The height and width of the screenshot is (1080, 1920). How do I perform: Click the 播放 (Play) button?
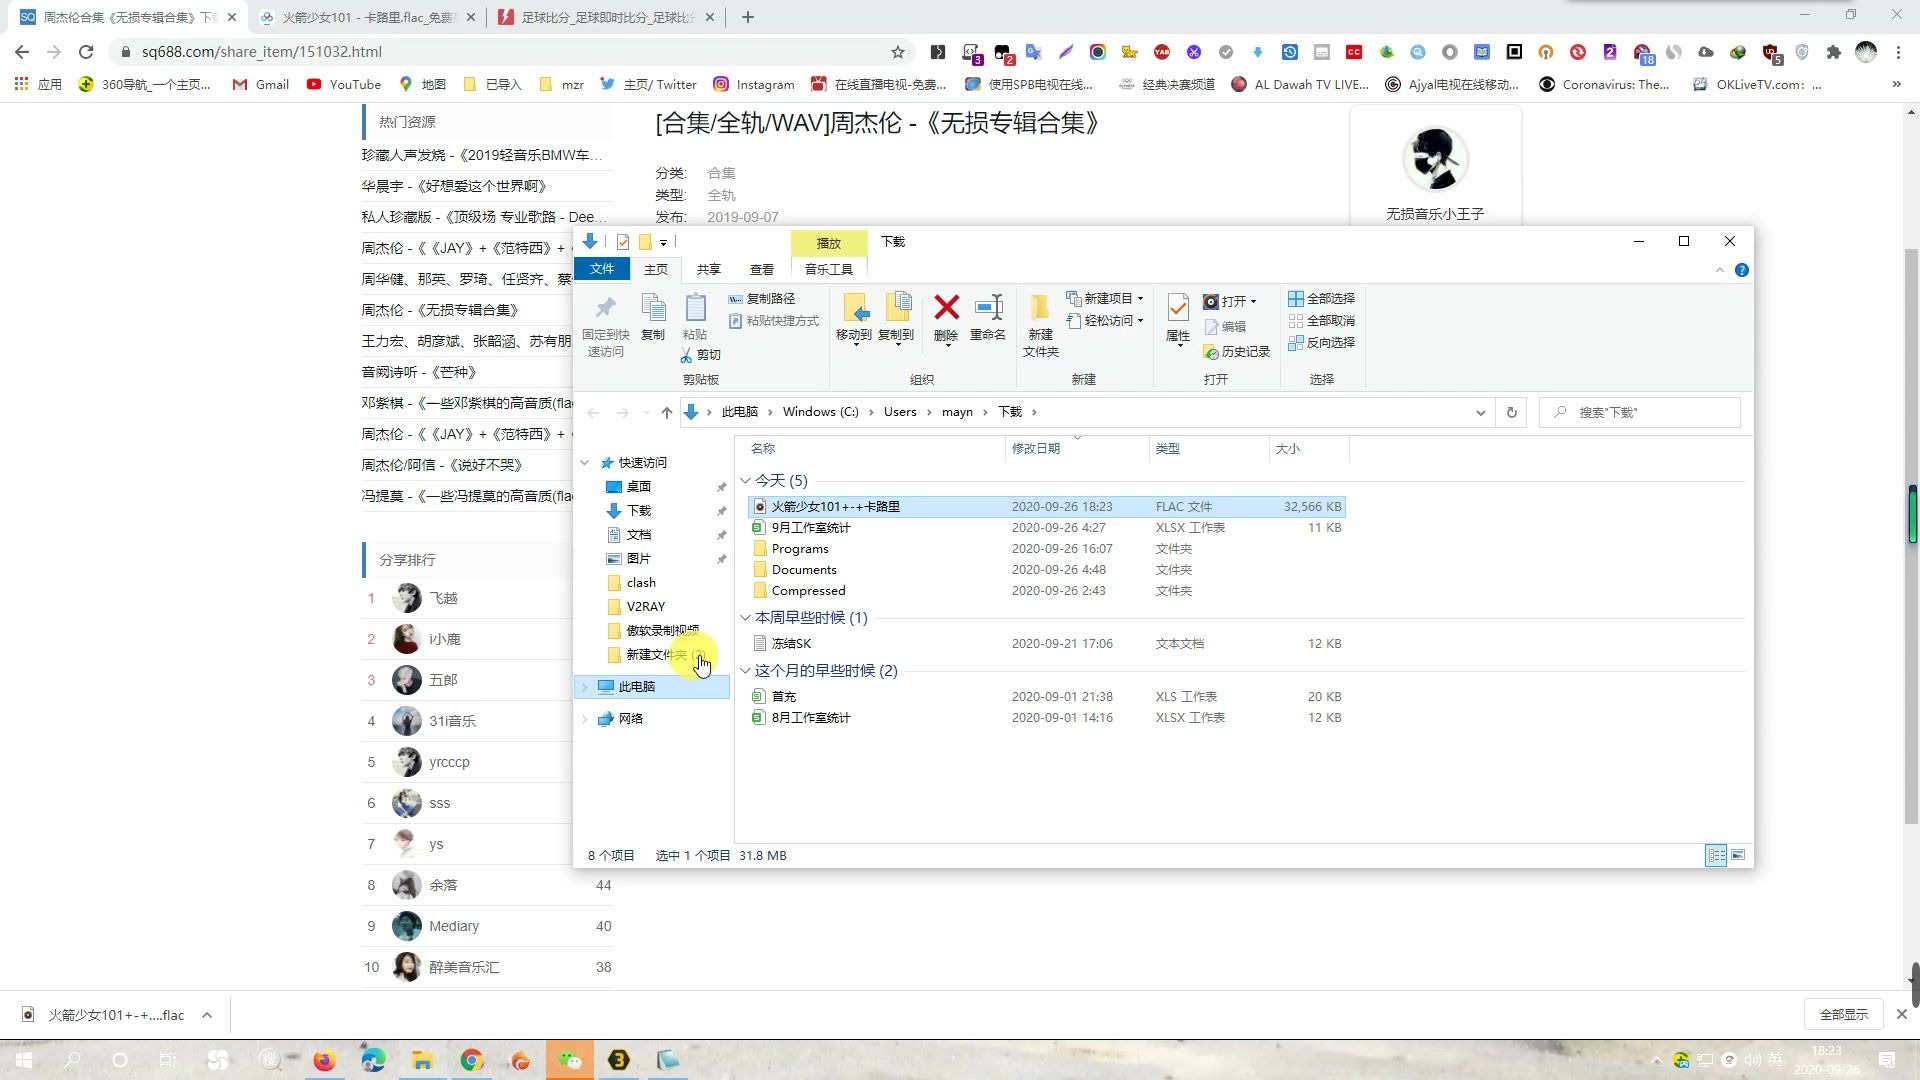pos(832,241)
